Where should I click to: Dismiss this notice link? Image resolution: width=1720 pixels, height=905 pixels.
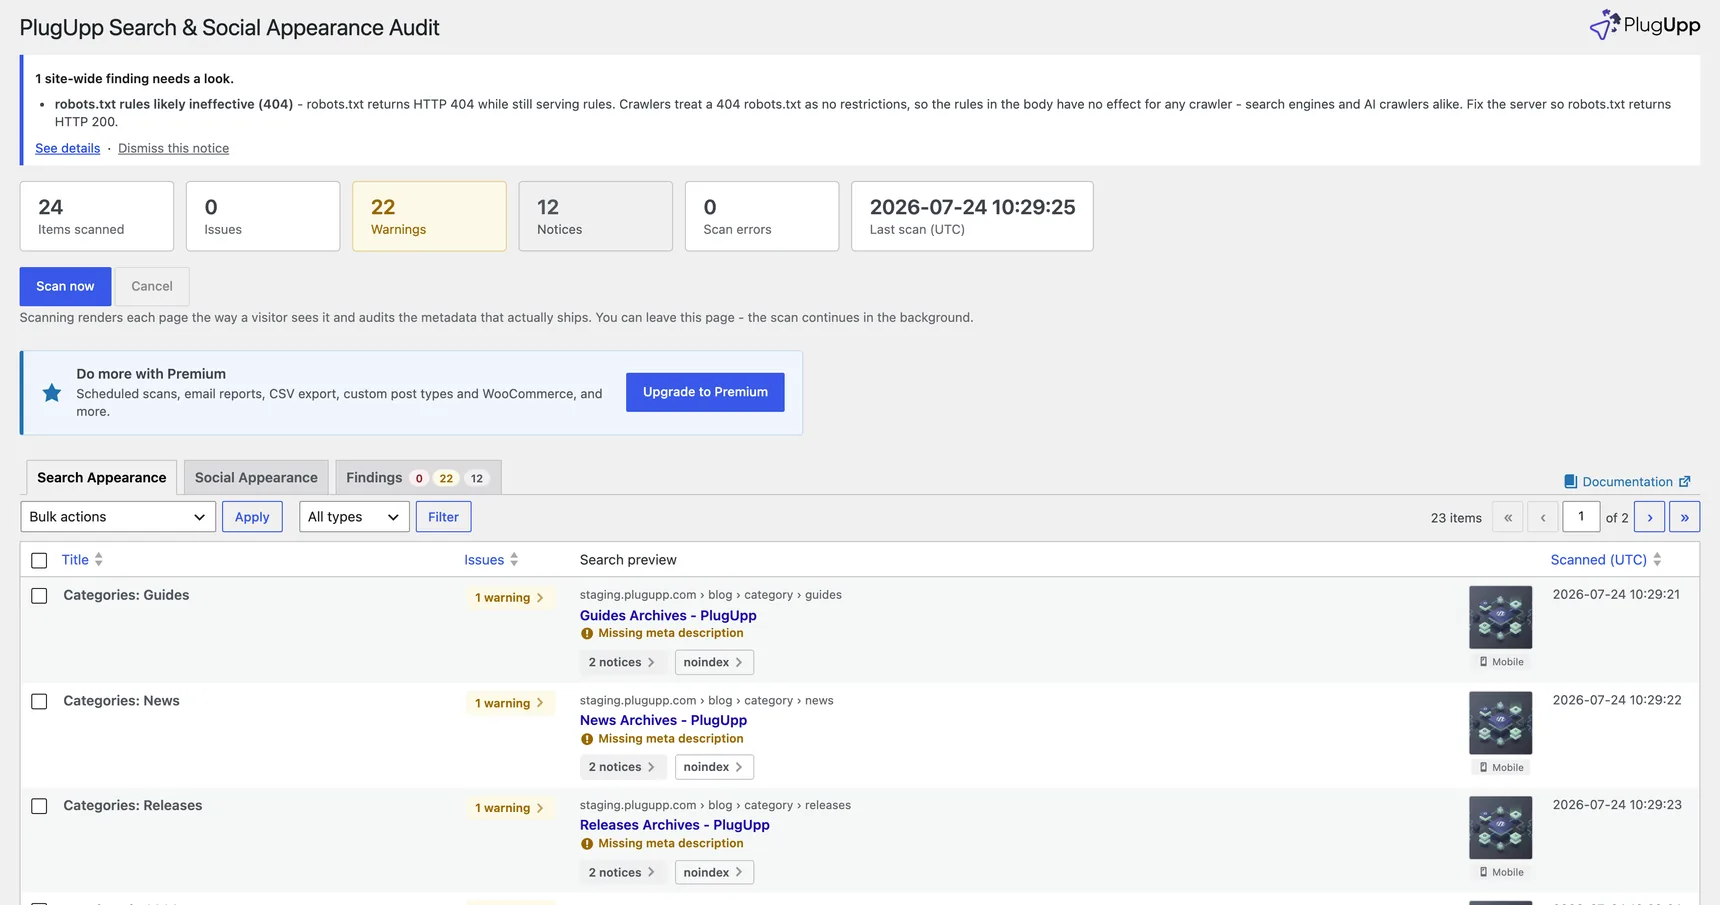click(173, 149)
